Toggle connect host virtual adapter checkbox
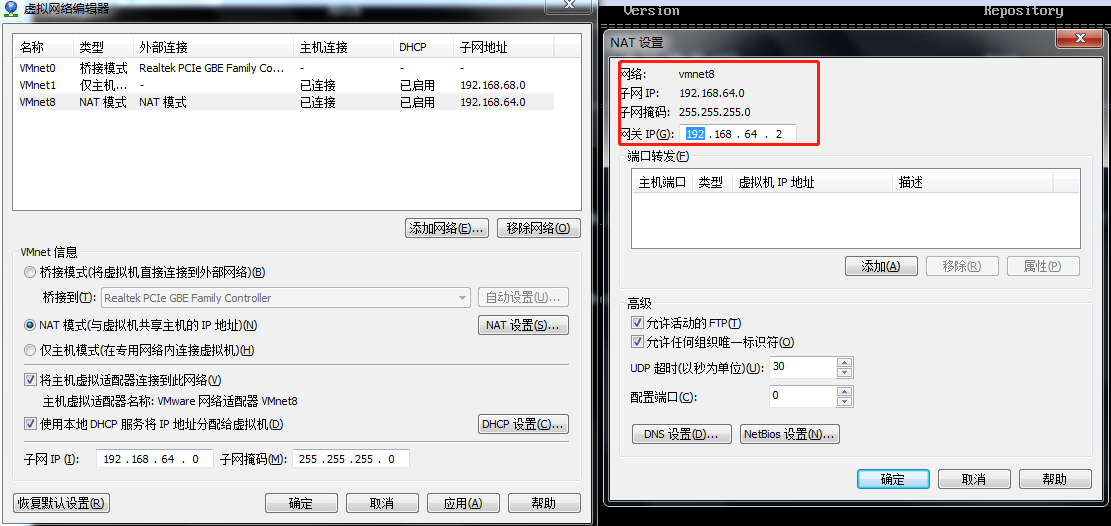 click(x=30, y=379)
